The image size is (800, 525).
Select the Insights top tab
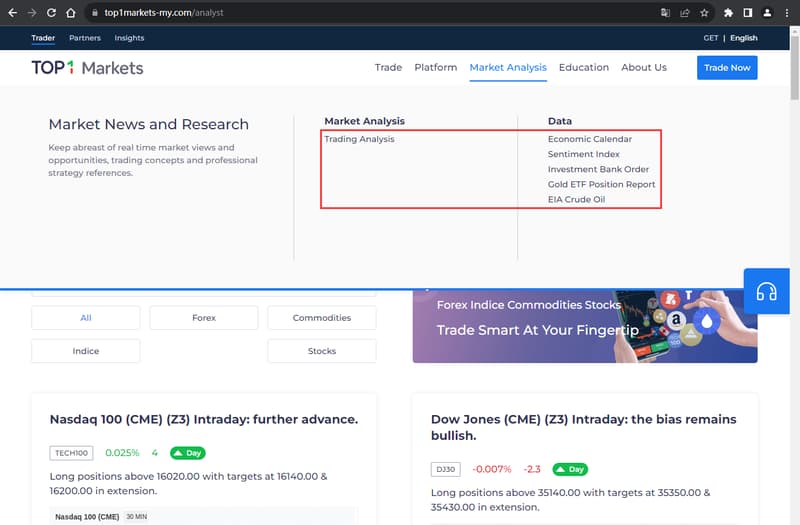point(129,38)
